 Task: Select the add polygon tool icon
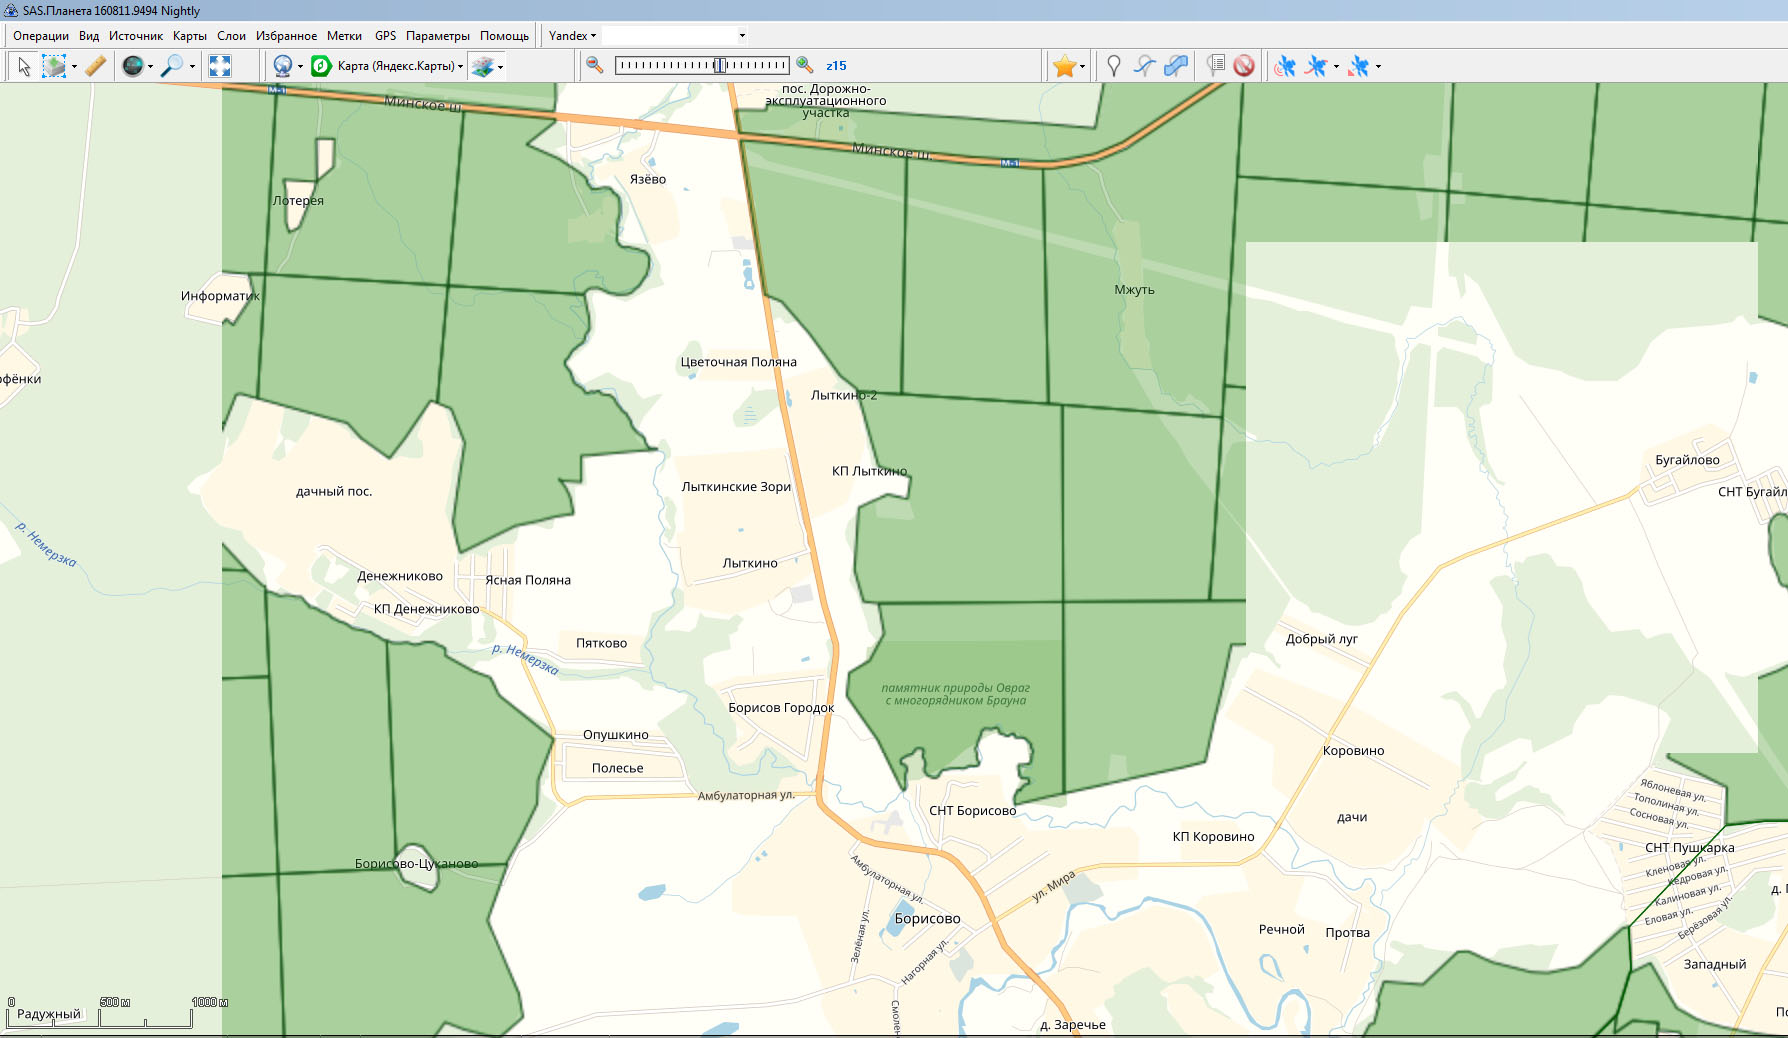click(x=1176, y=66)
